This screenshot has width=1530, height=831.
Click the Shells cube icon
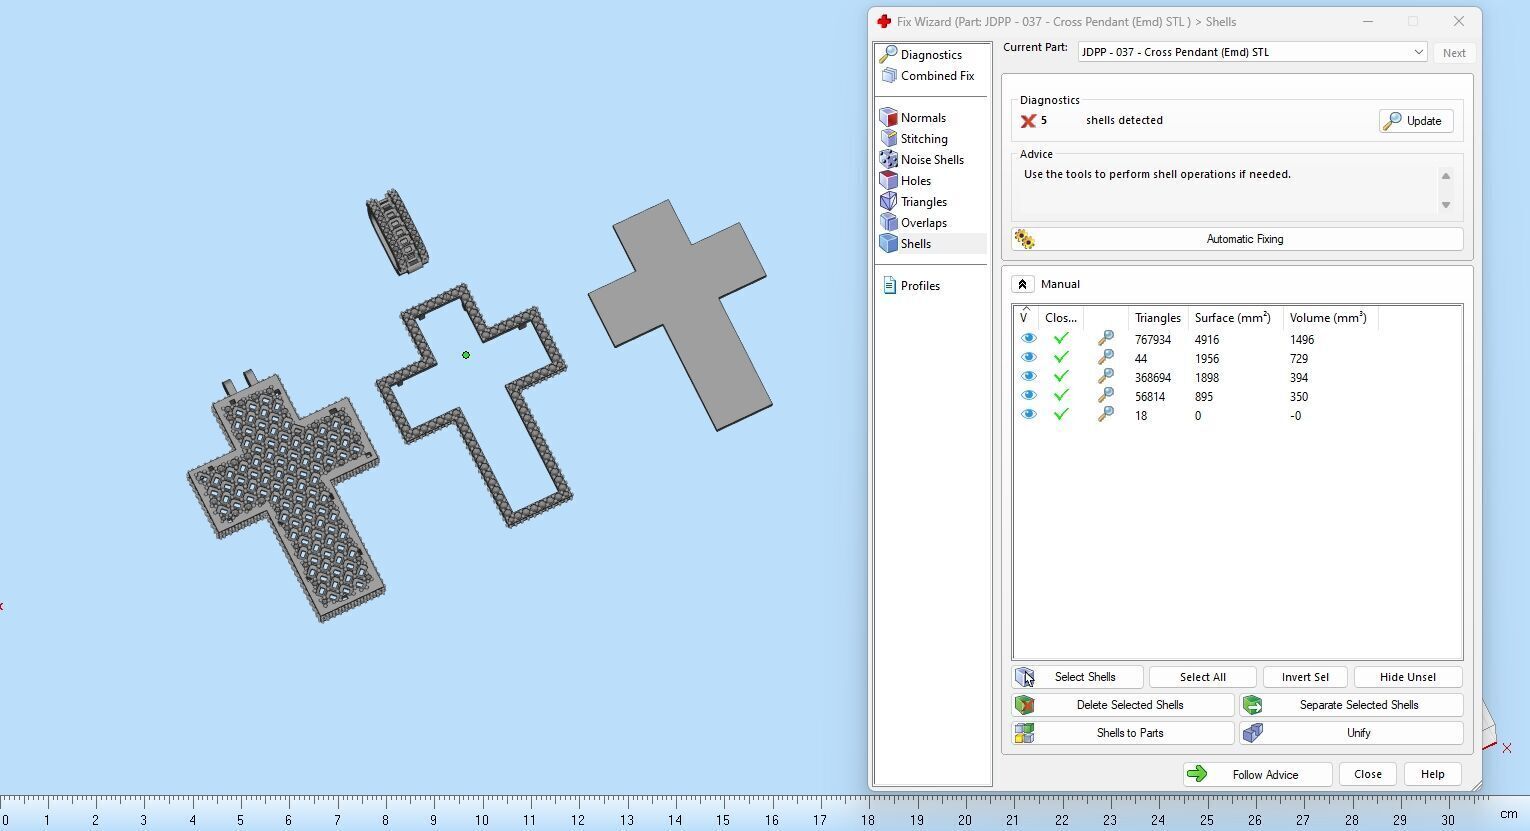(888, 243)
